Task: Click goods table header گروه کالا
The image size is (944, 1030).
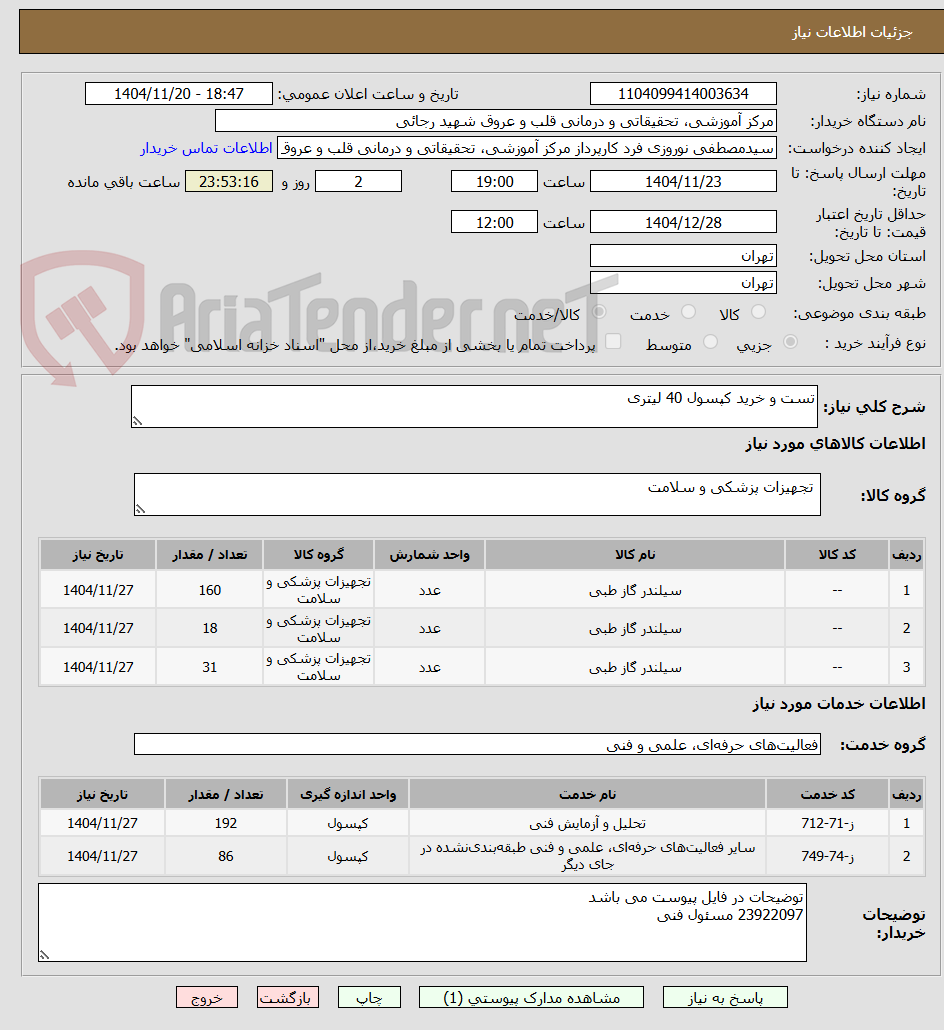Action: (319, 554)
